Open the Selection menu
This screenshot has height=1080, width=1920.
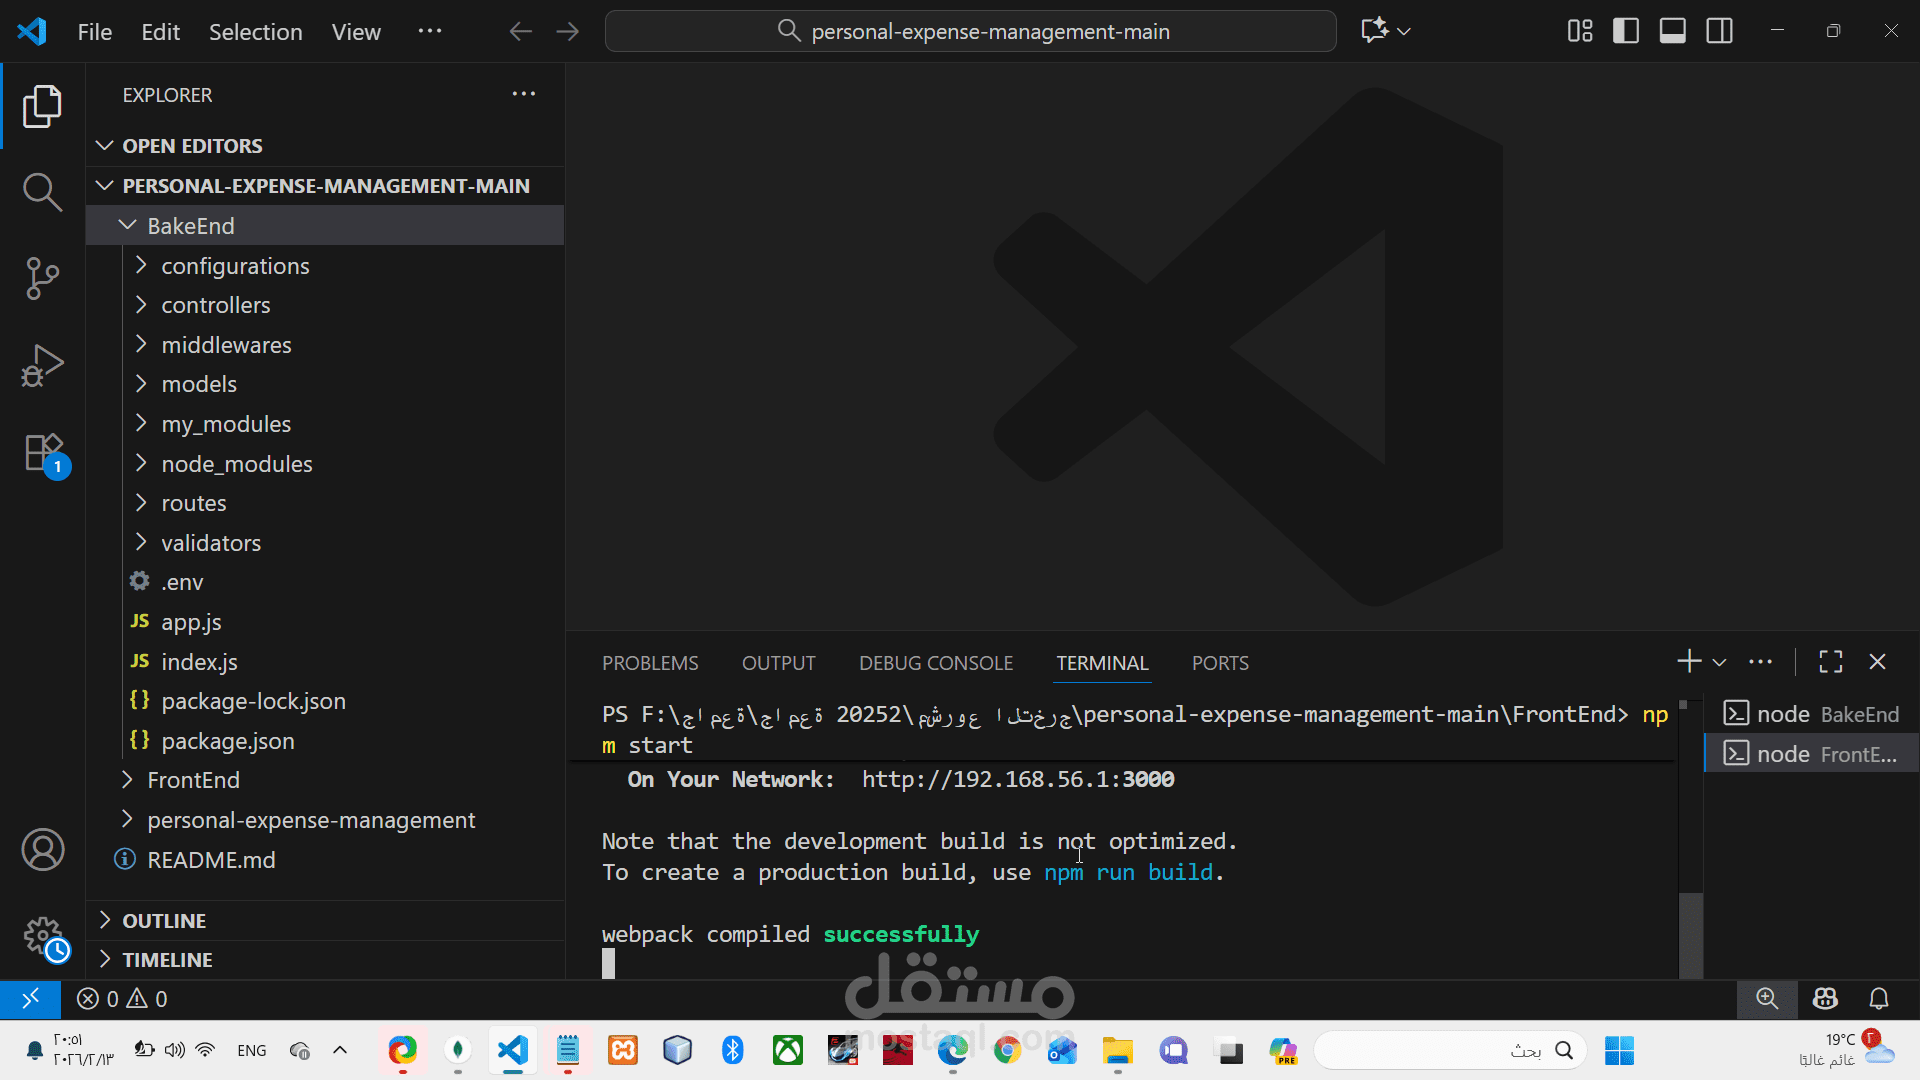(x=255, y=32)
